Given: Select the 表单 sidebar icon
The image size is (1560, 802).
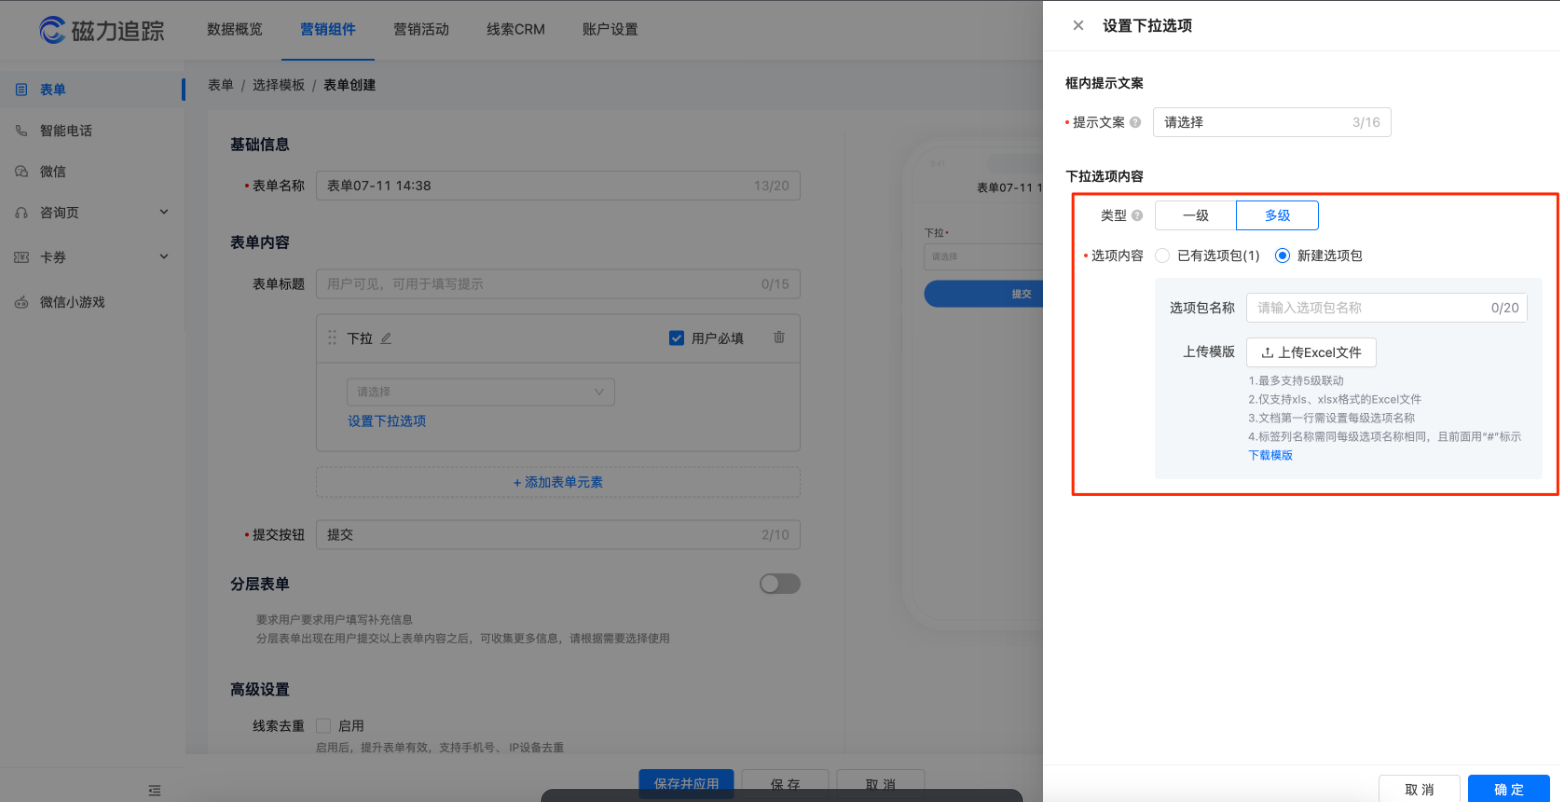Looking at the screenshot, I should (22, 89).
